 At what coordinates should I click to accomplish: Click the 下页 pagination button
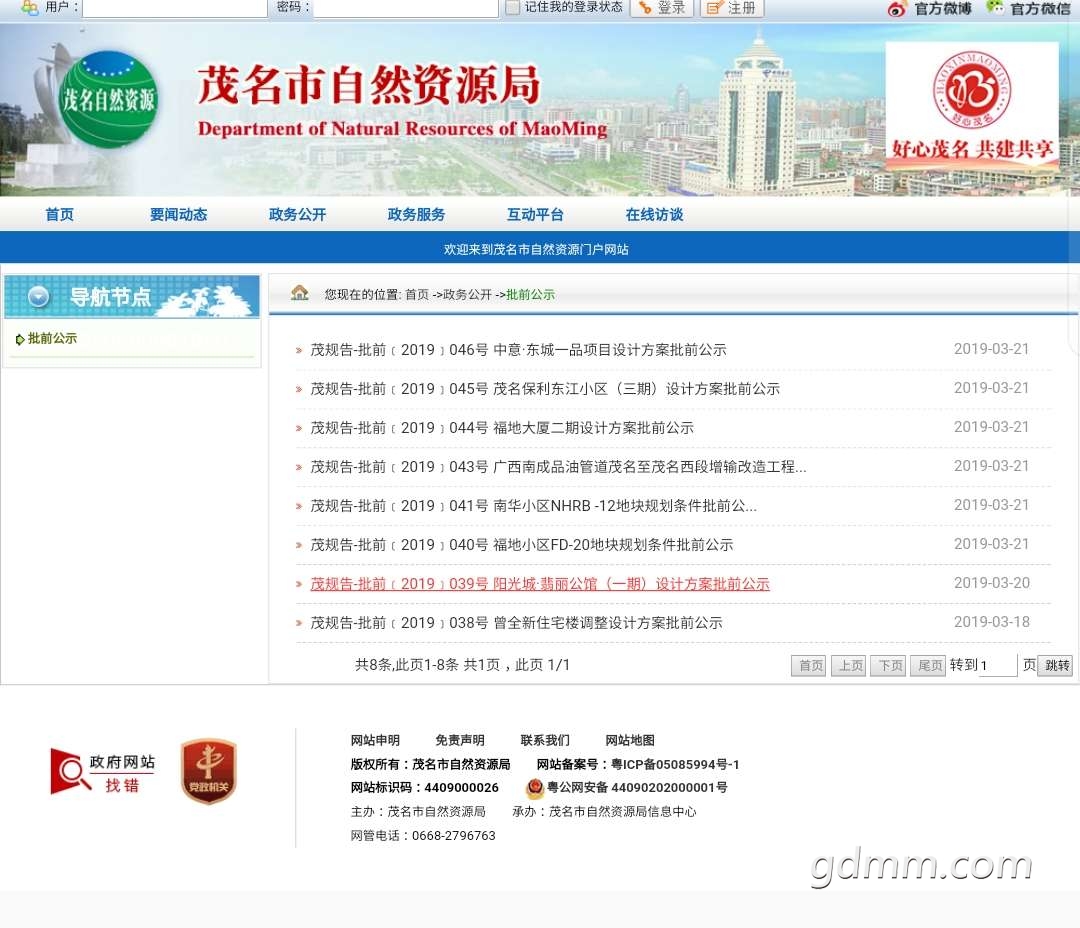pyautogui.click(x=889, y=666)
